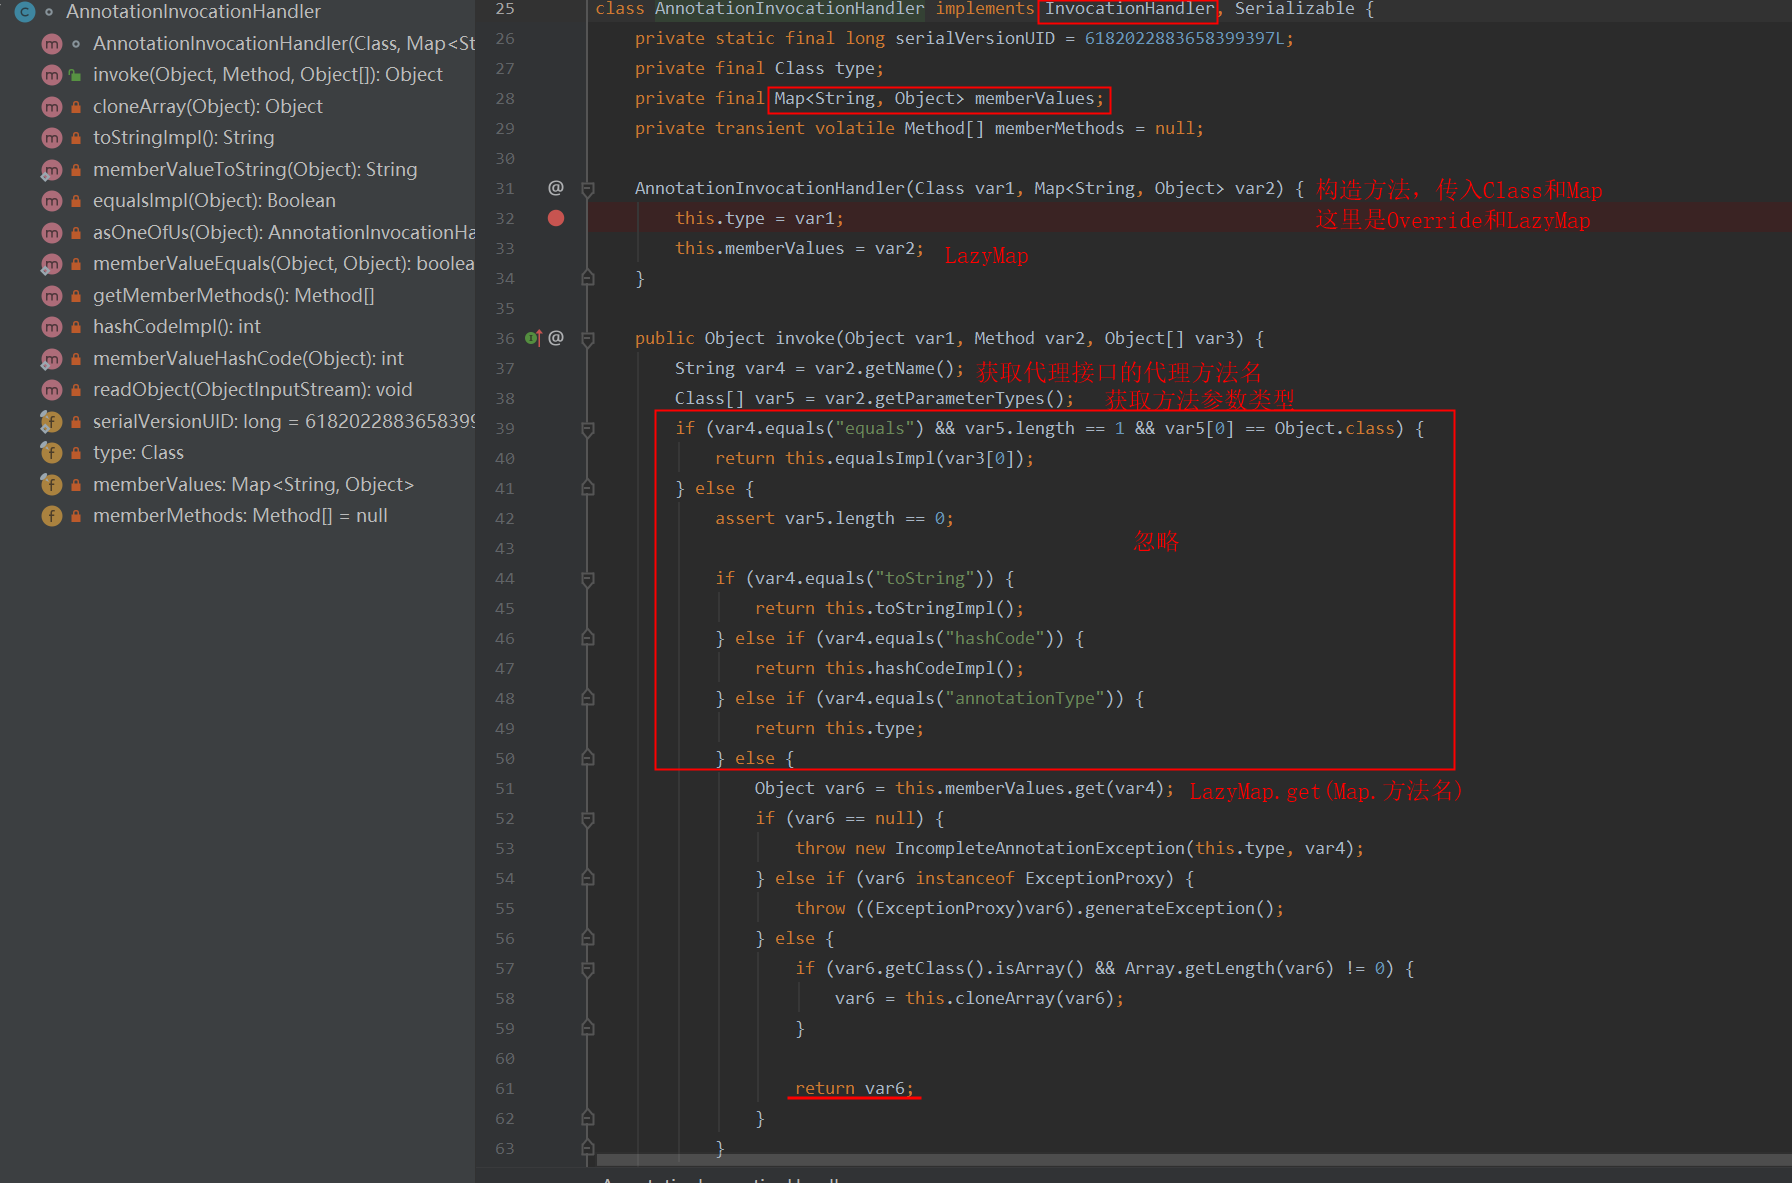
Task: Click the @ gutter icon on line 36
Action: [556, 338]
